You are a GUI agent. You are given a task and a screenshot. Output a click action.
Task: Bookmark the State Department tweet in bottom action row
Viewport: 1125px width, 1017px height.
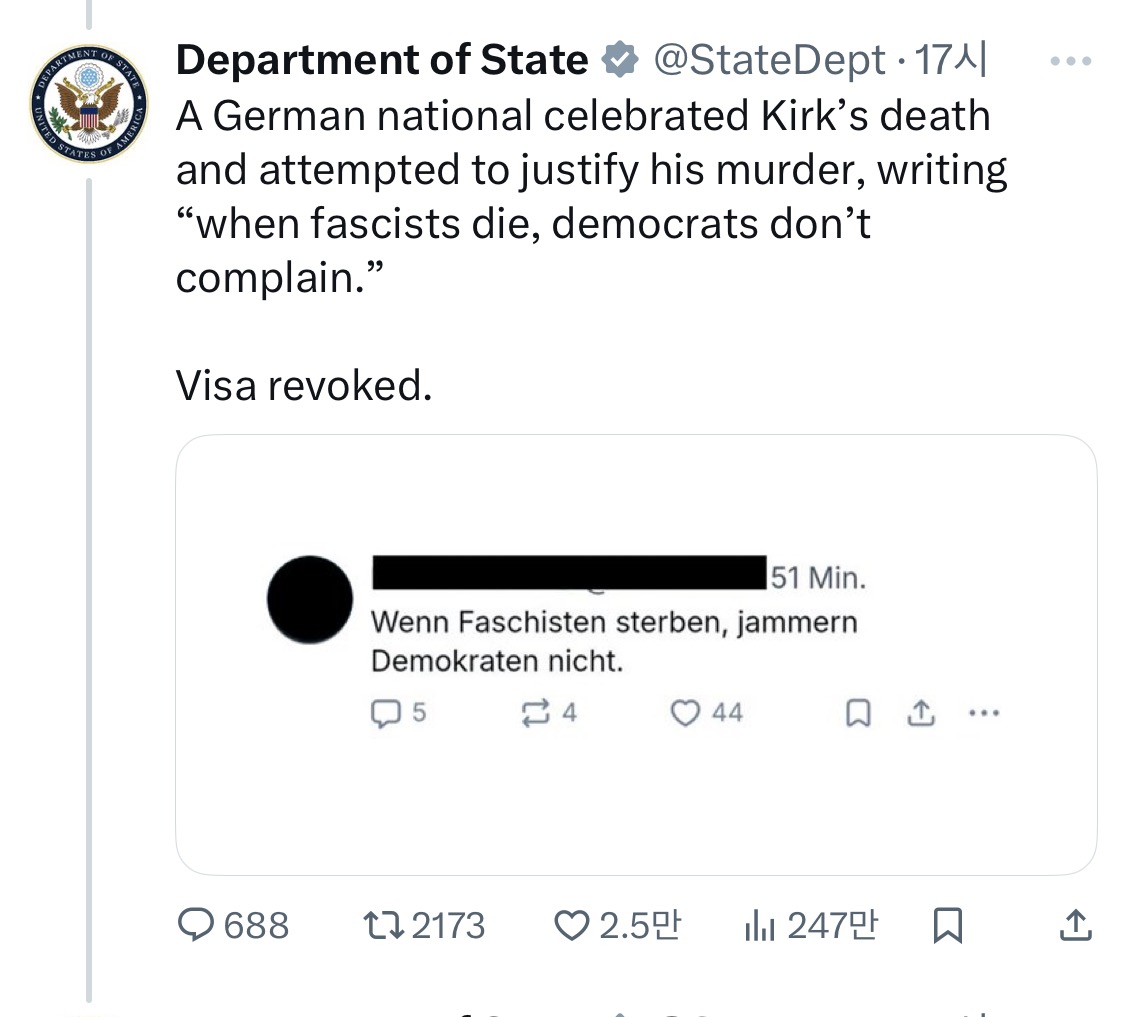tap(946, 926)
